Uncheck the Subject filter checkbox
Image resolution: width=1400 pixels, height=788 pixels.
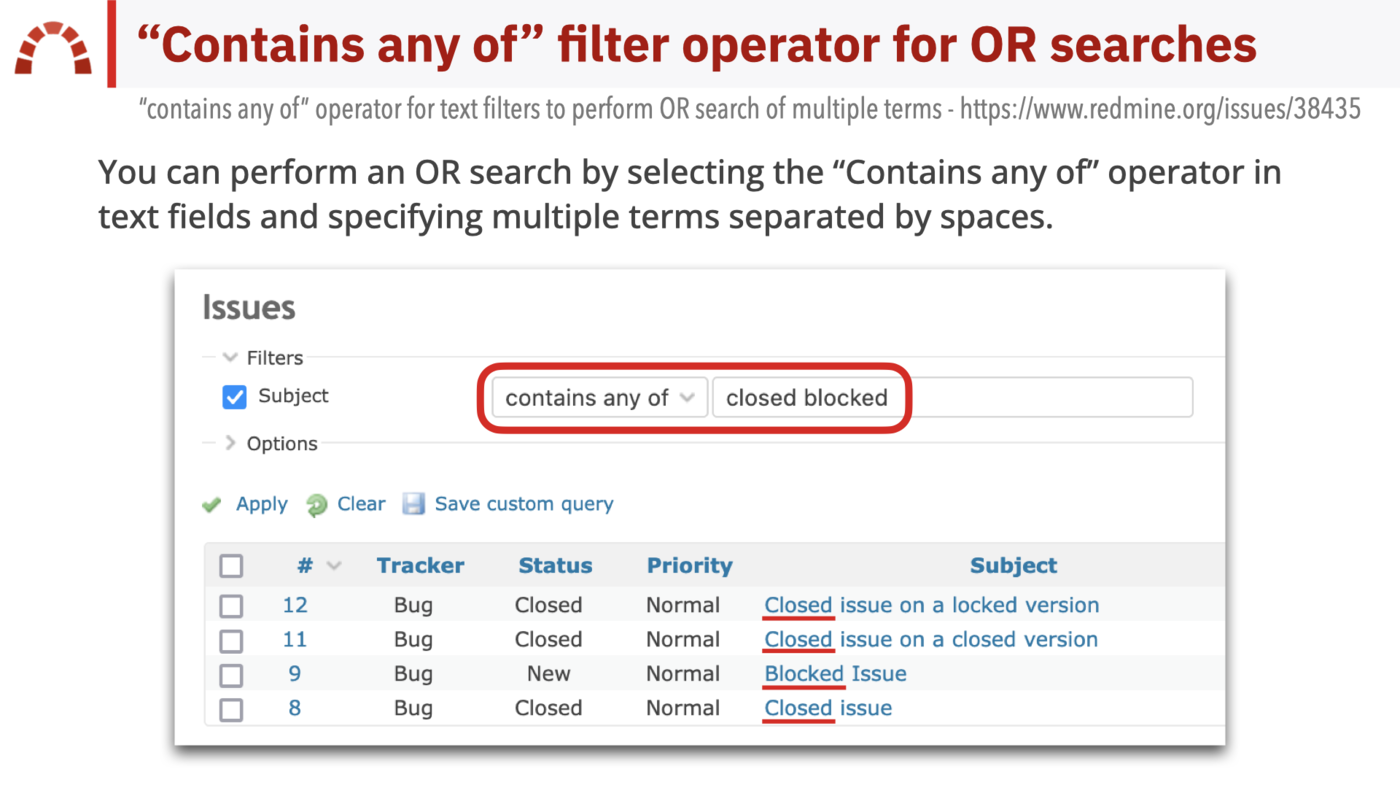click(233, 397)
